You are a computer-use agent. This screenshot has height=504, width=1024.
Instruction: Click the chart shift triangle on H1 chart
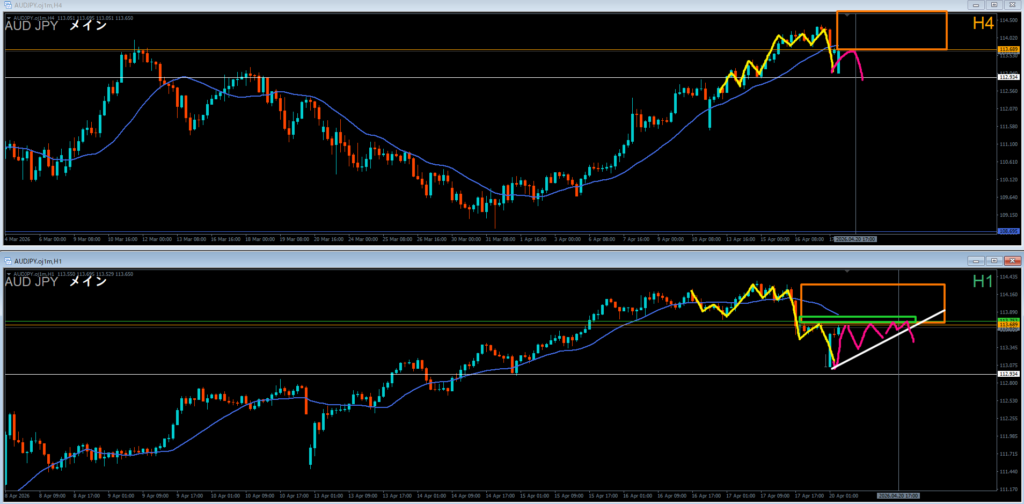tap(847, 271)
